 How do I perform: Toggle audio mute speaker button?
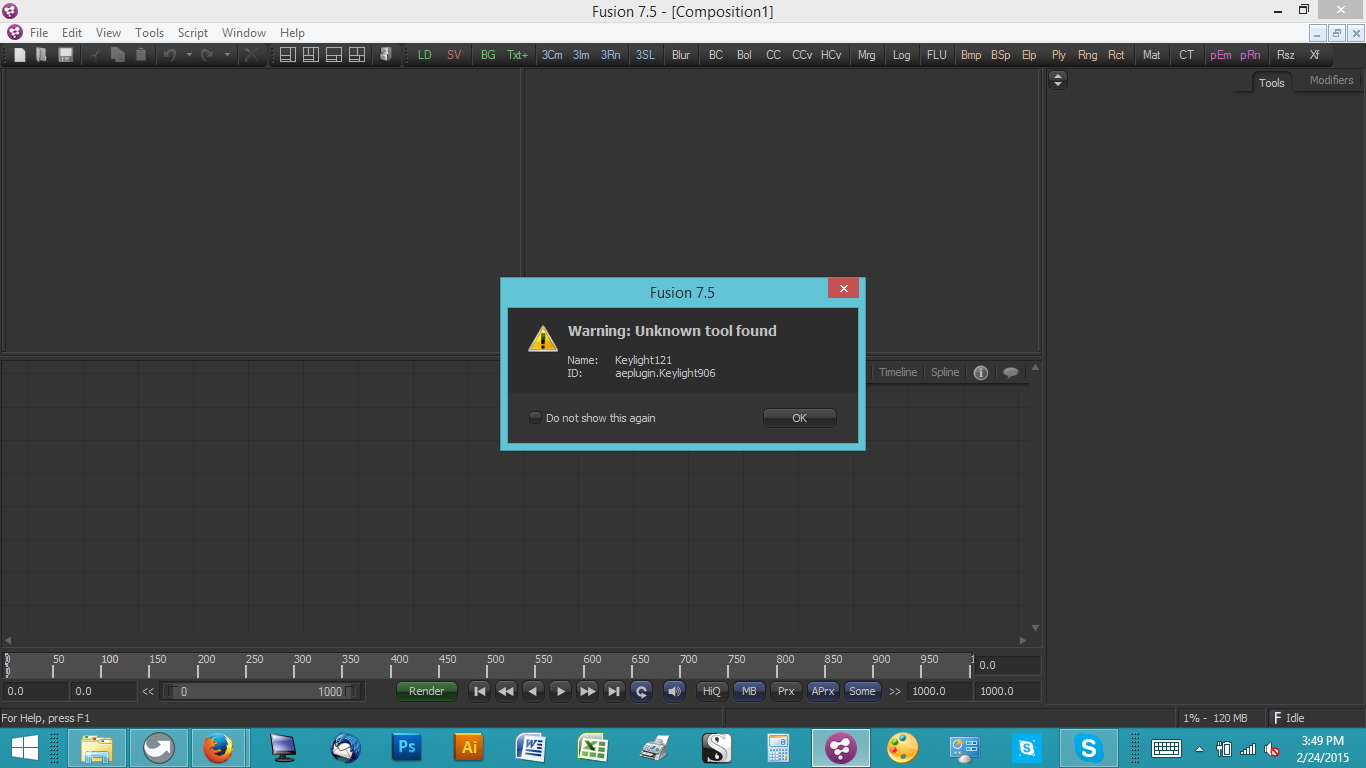pos(674,691)
